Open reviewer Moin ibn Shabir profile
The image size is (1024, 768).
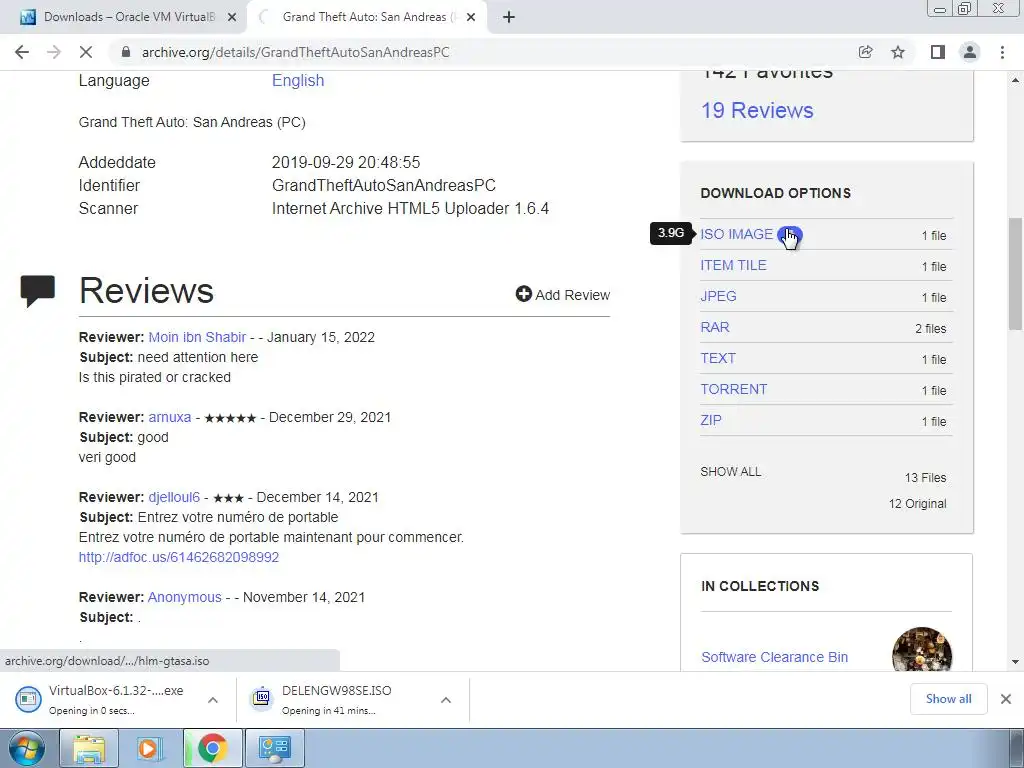[197, 337]
